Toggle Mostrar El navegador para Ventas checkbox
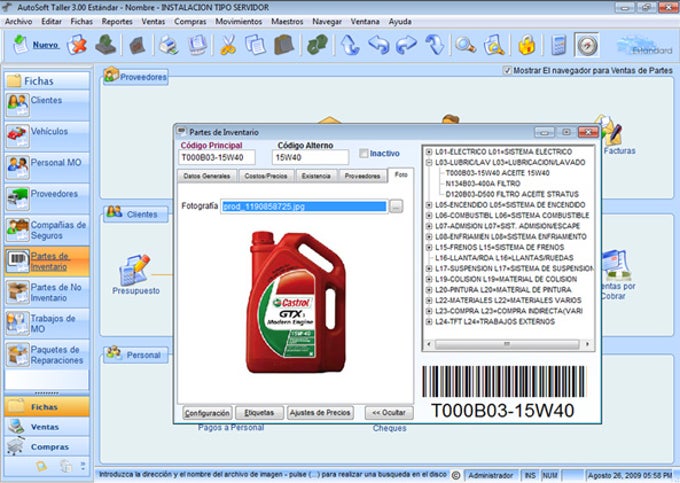Image resolution: width=680 pixels, height=483 pixels. click(x=507, y=70)
